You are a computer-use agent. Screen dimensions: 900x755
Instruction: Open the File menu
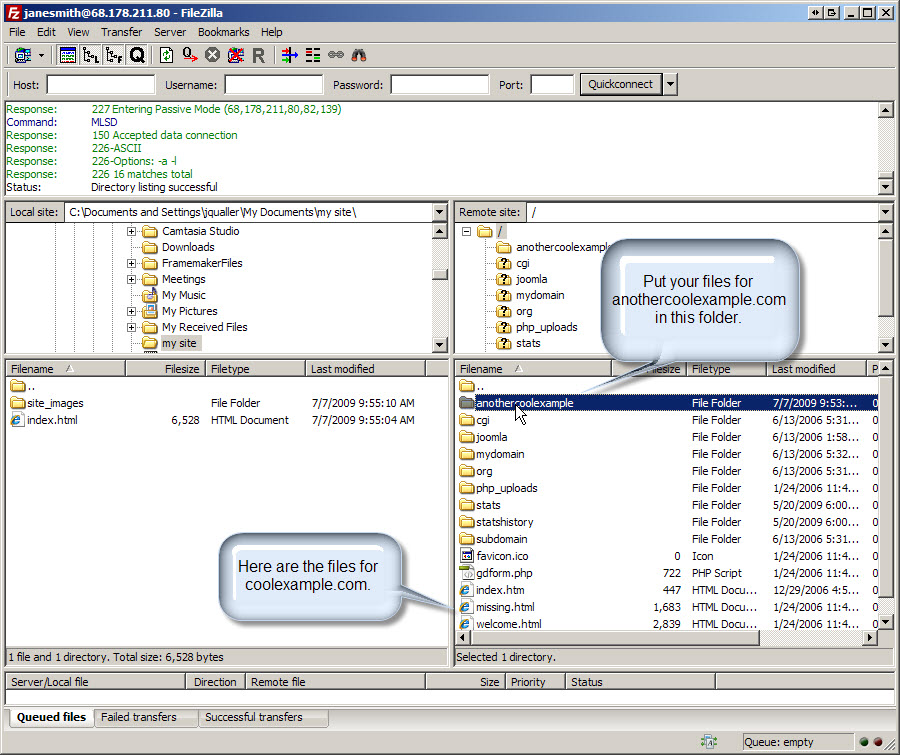(17, 32)
